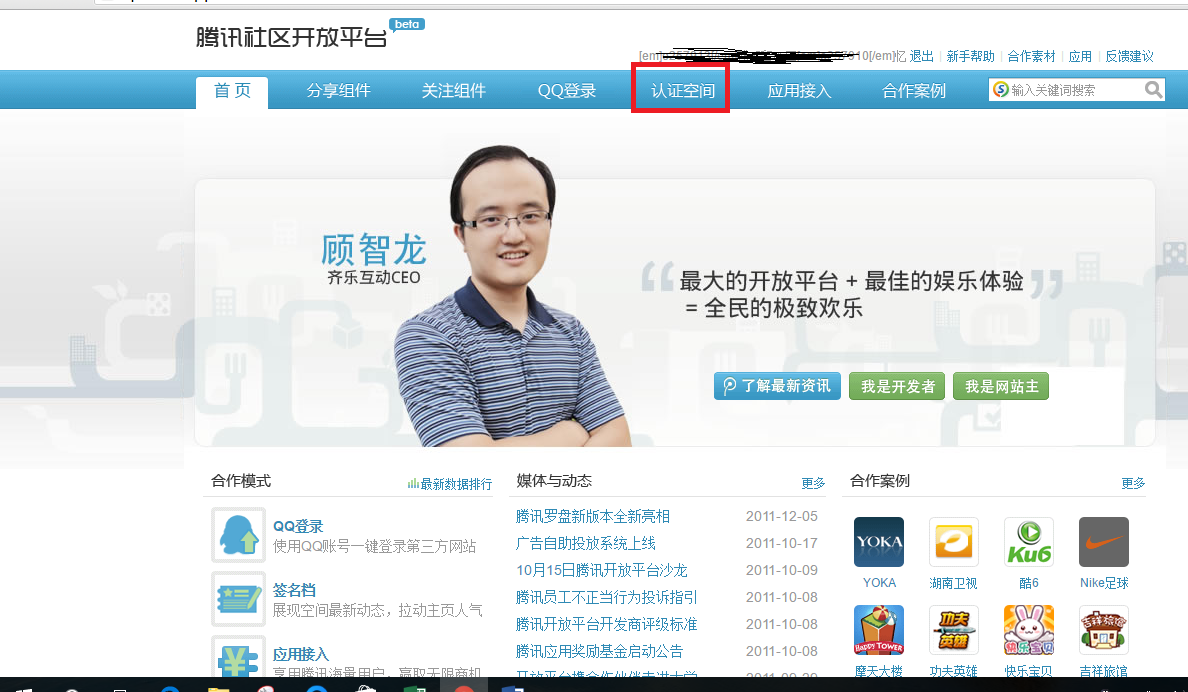Click the 输入关键词搜索 search field
This screenshot has width=1188, height=692.
(x=1076, y=90)
